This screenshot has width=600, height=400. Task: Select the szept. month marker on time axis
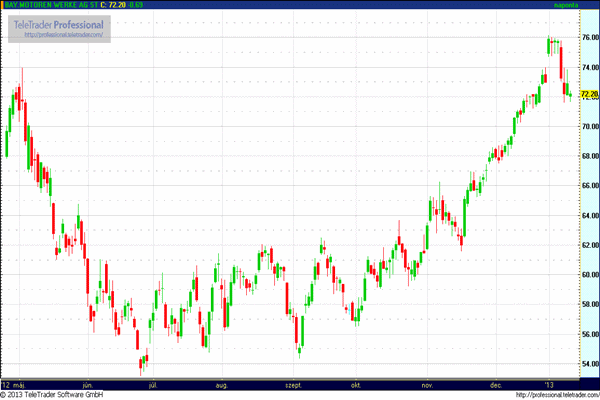point(295,384)
